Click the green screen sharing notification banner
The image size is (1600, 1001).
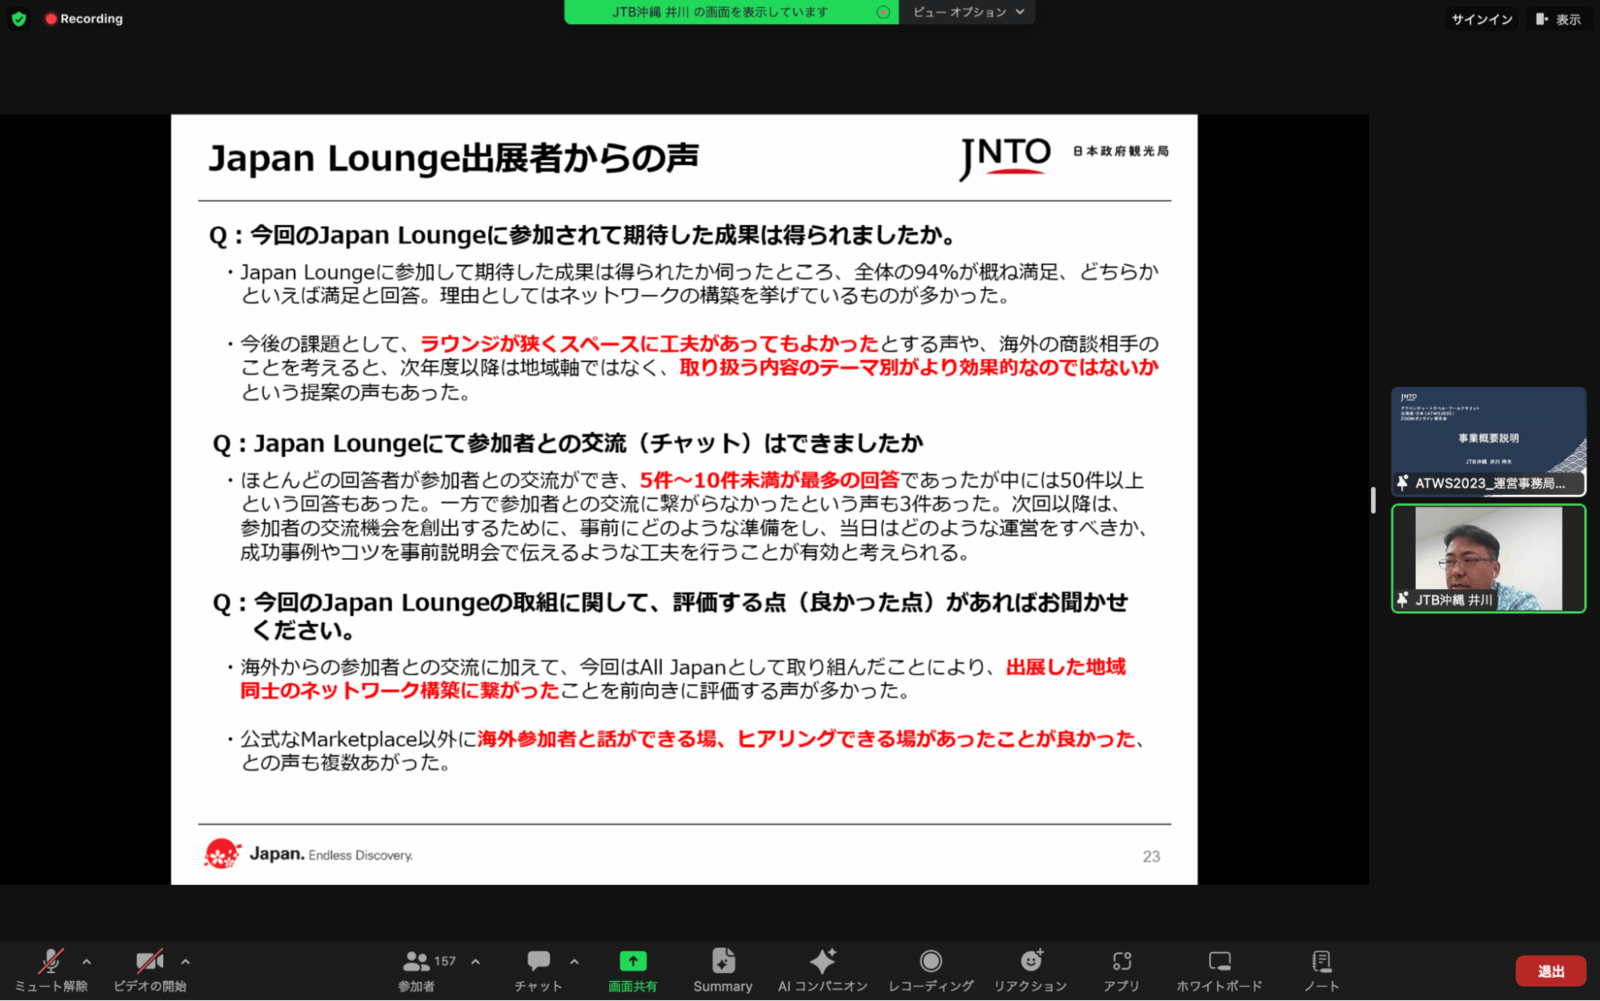(731, 12)
